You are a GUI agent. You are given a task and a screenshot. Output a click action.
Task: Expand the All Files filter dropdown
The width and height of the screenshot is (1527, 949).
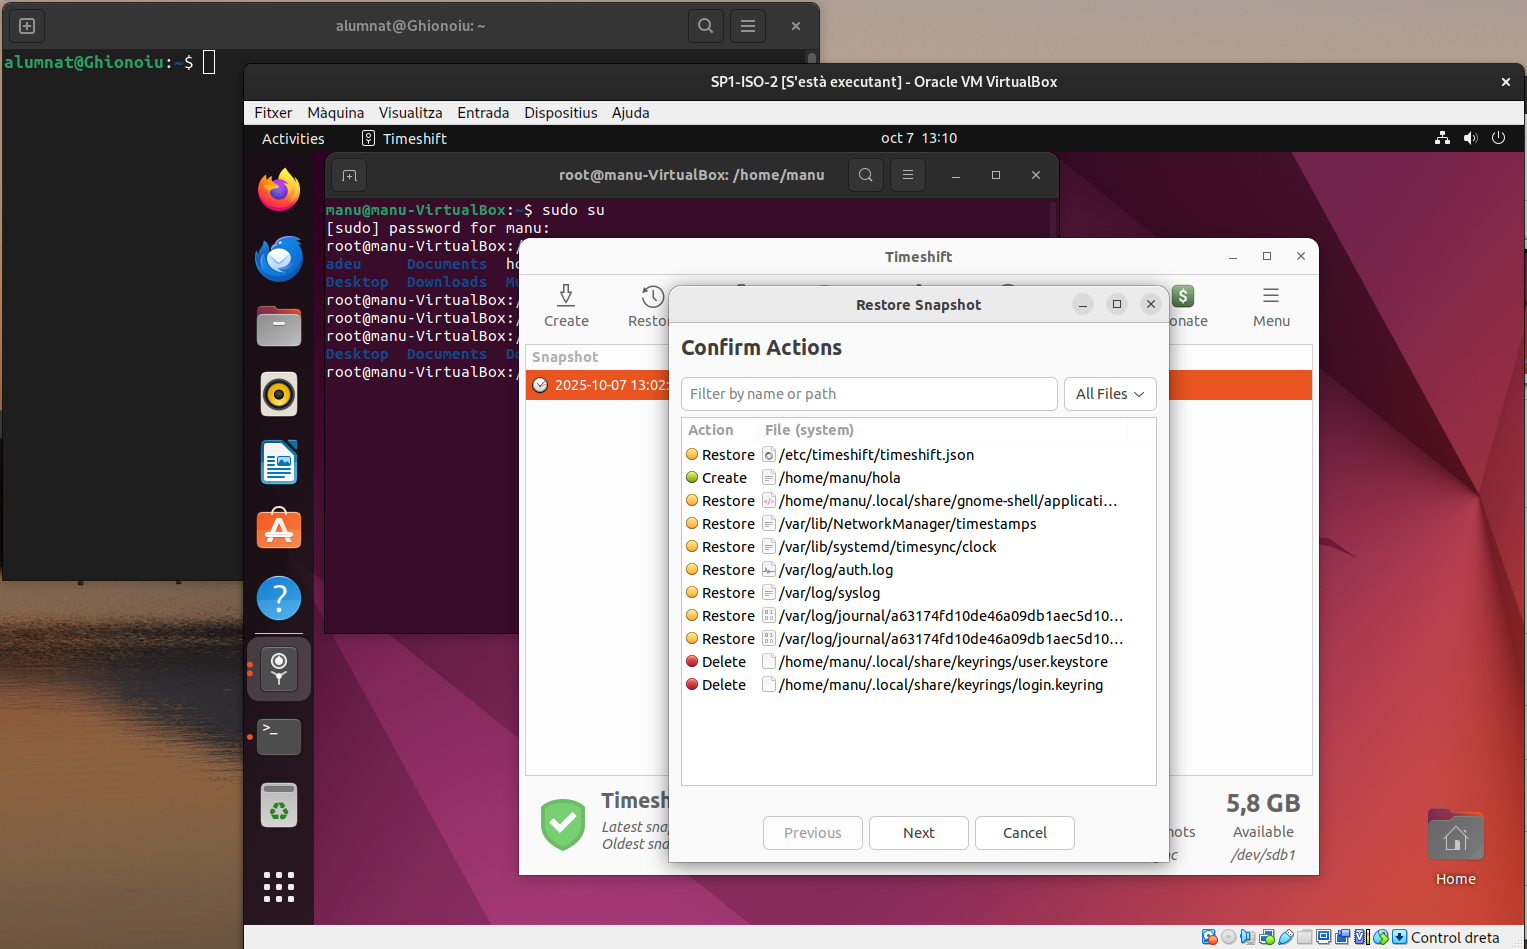point(1109,394)
